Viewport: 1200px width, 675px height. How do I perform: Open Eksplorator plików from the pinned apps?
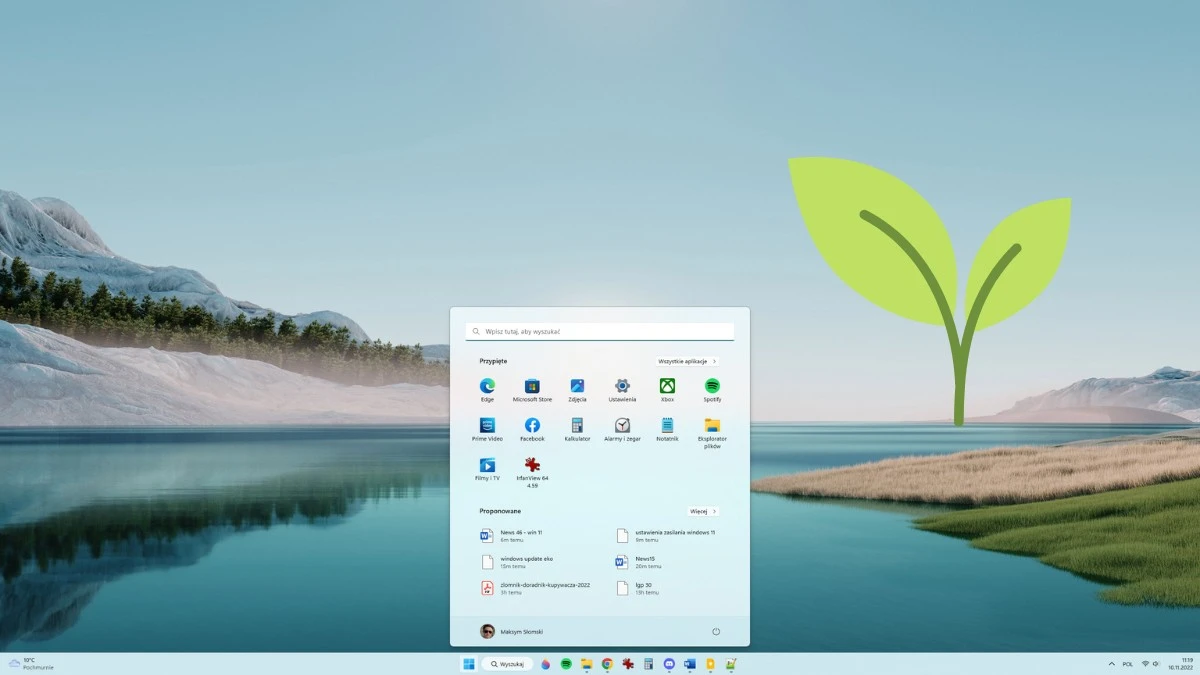tap(709, 426)
